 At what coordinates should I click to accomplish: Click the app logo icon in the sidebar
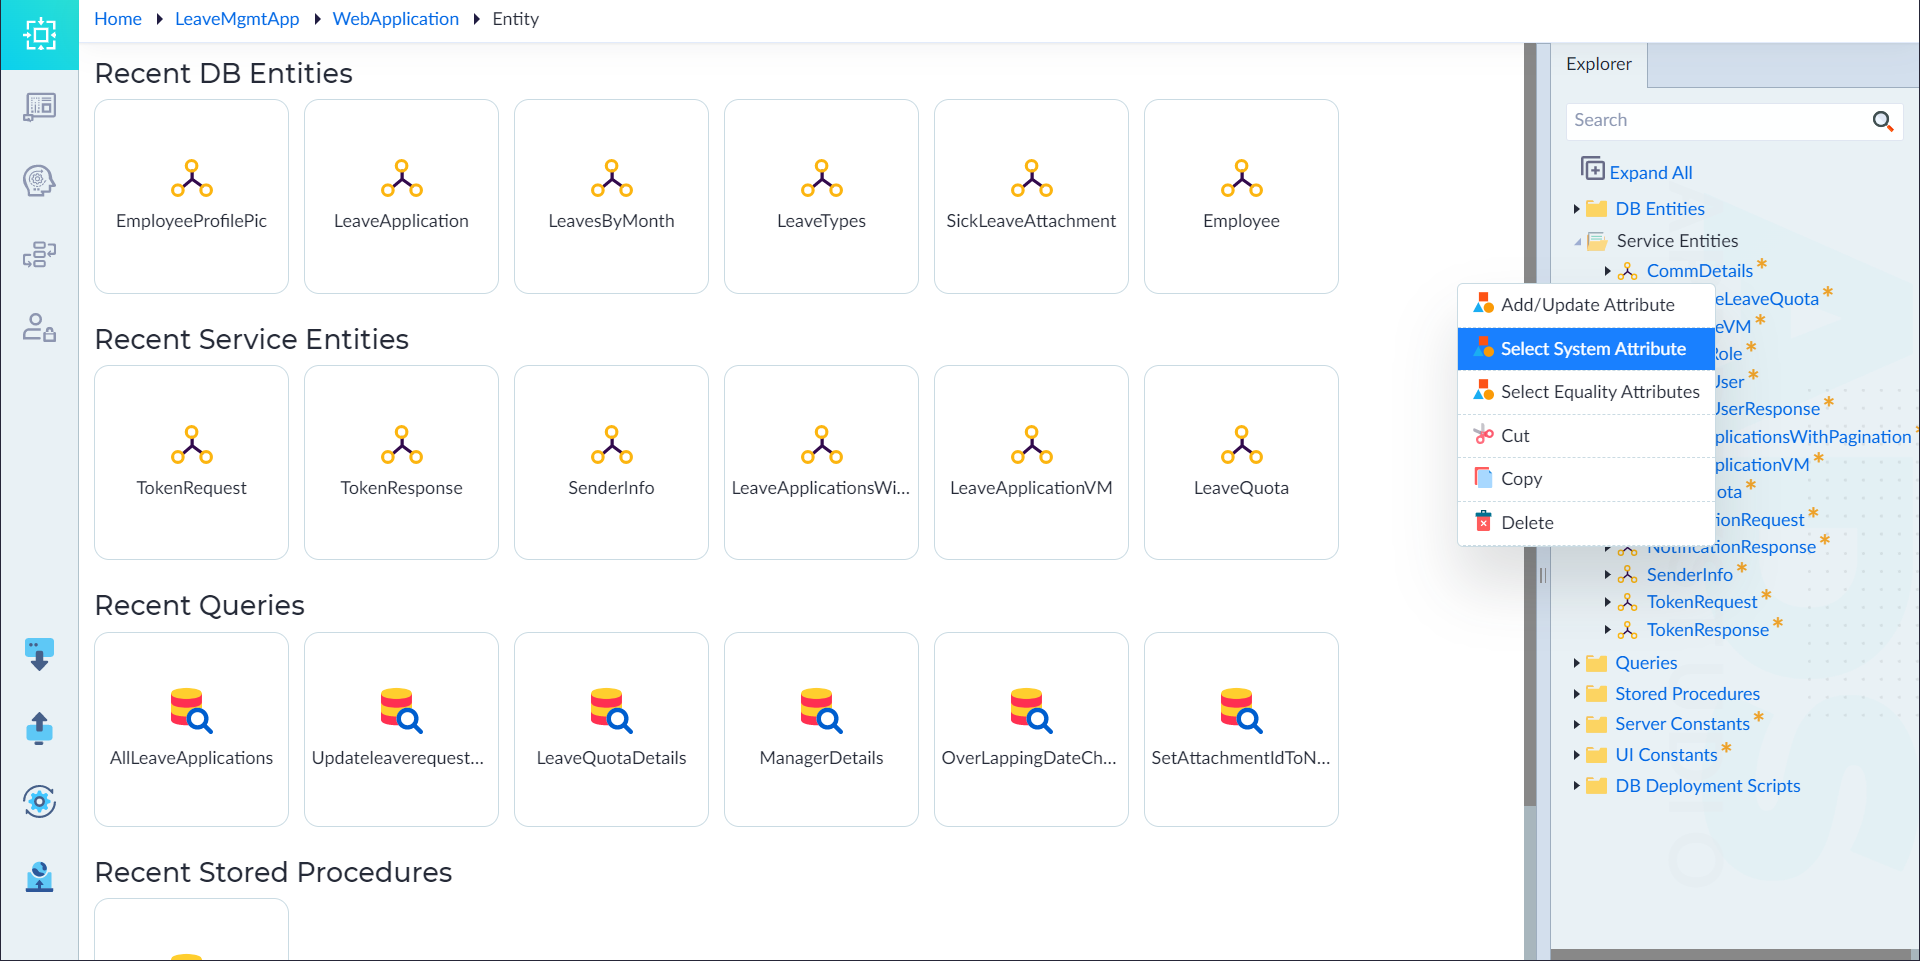pos(39,35)
